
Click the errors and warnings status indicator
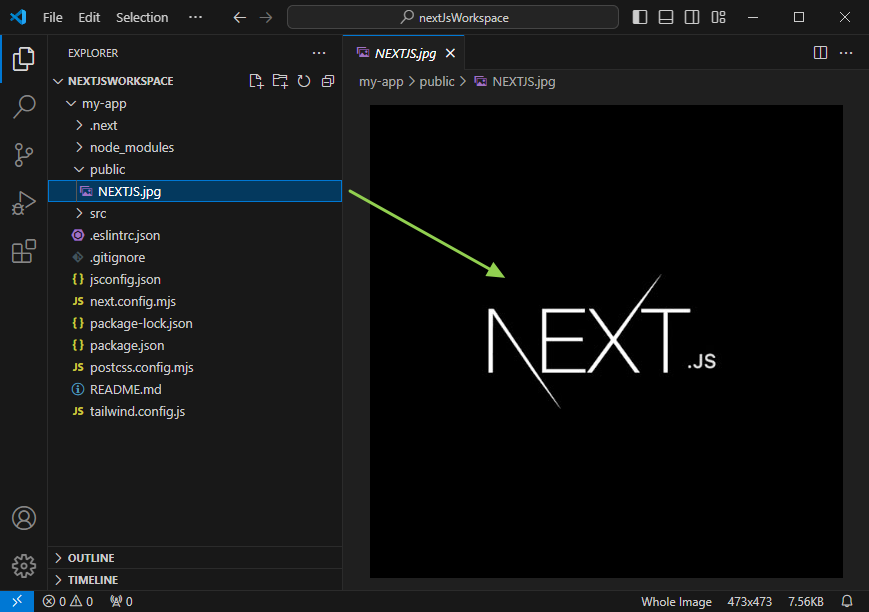coord(68,601)
